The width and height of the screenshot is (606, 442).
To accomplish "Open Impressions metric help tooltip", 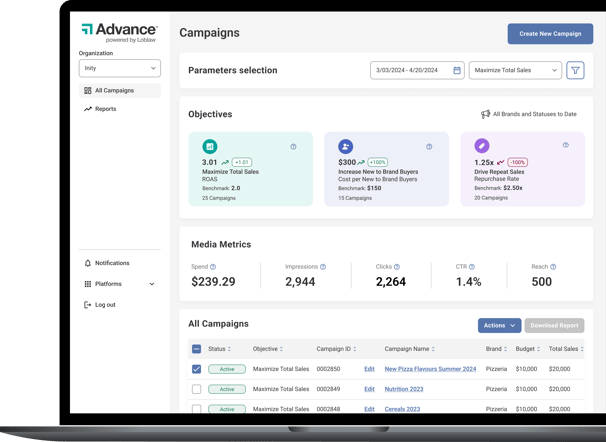I will (323, 267).
